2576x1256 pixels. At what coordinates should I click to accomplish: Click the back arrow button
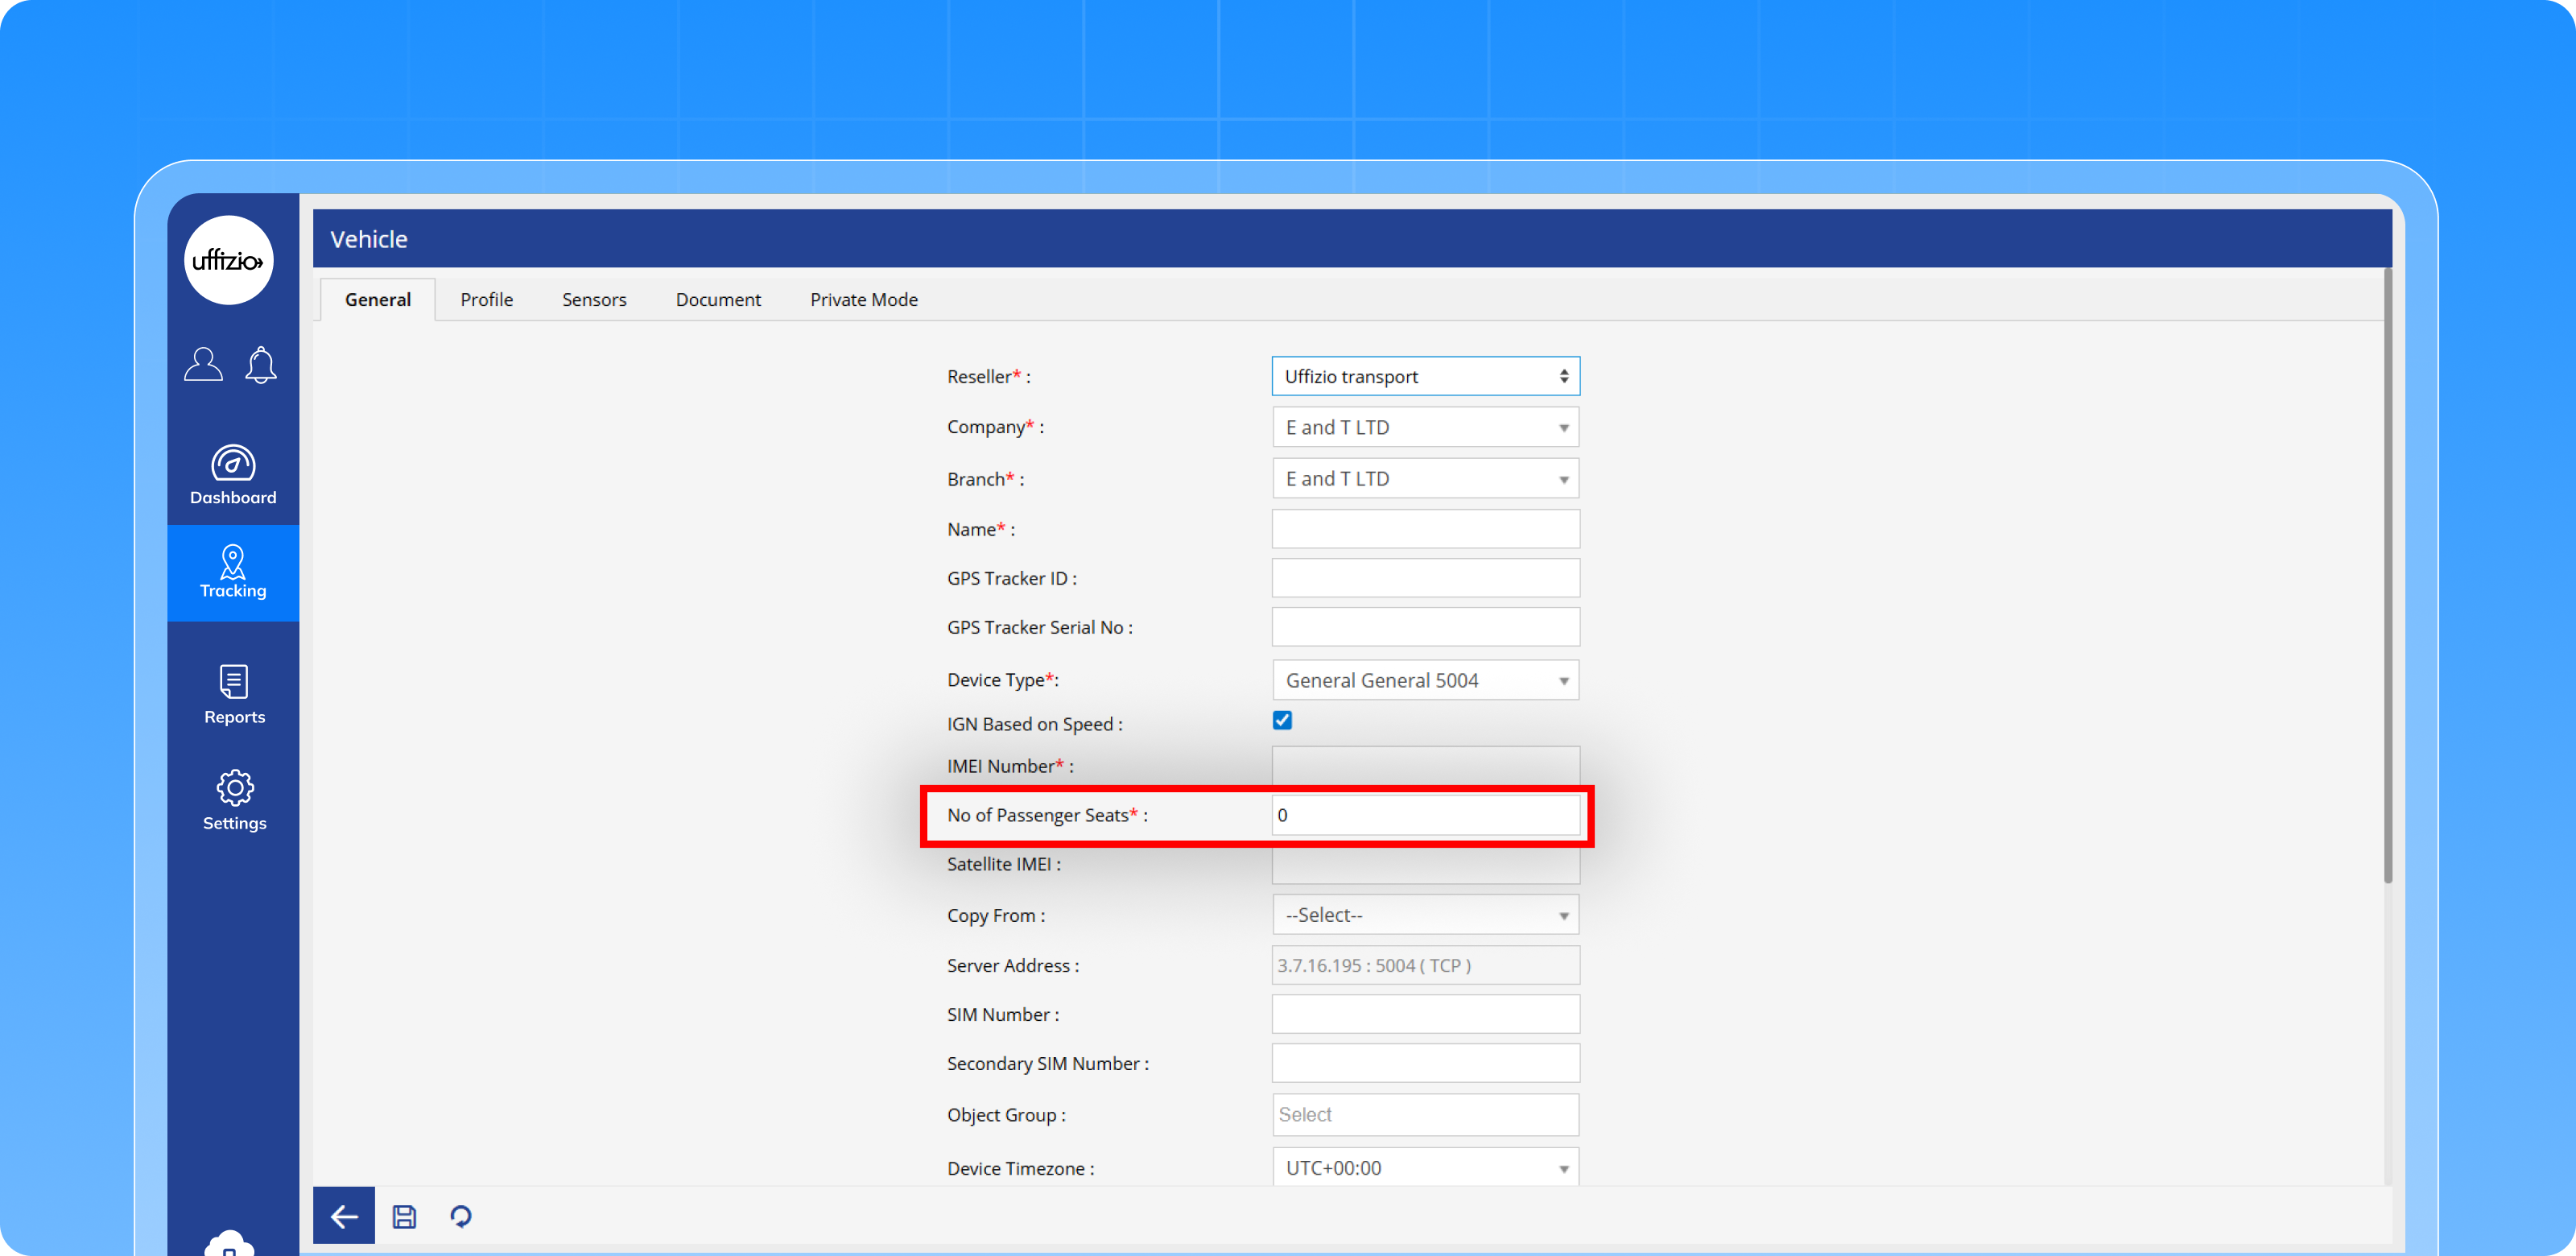(344, 1216)
